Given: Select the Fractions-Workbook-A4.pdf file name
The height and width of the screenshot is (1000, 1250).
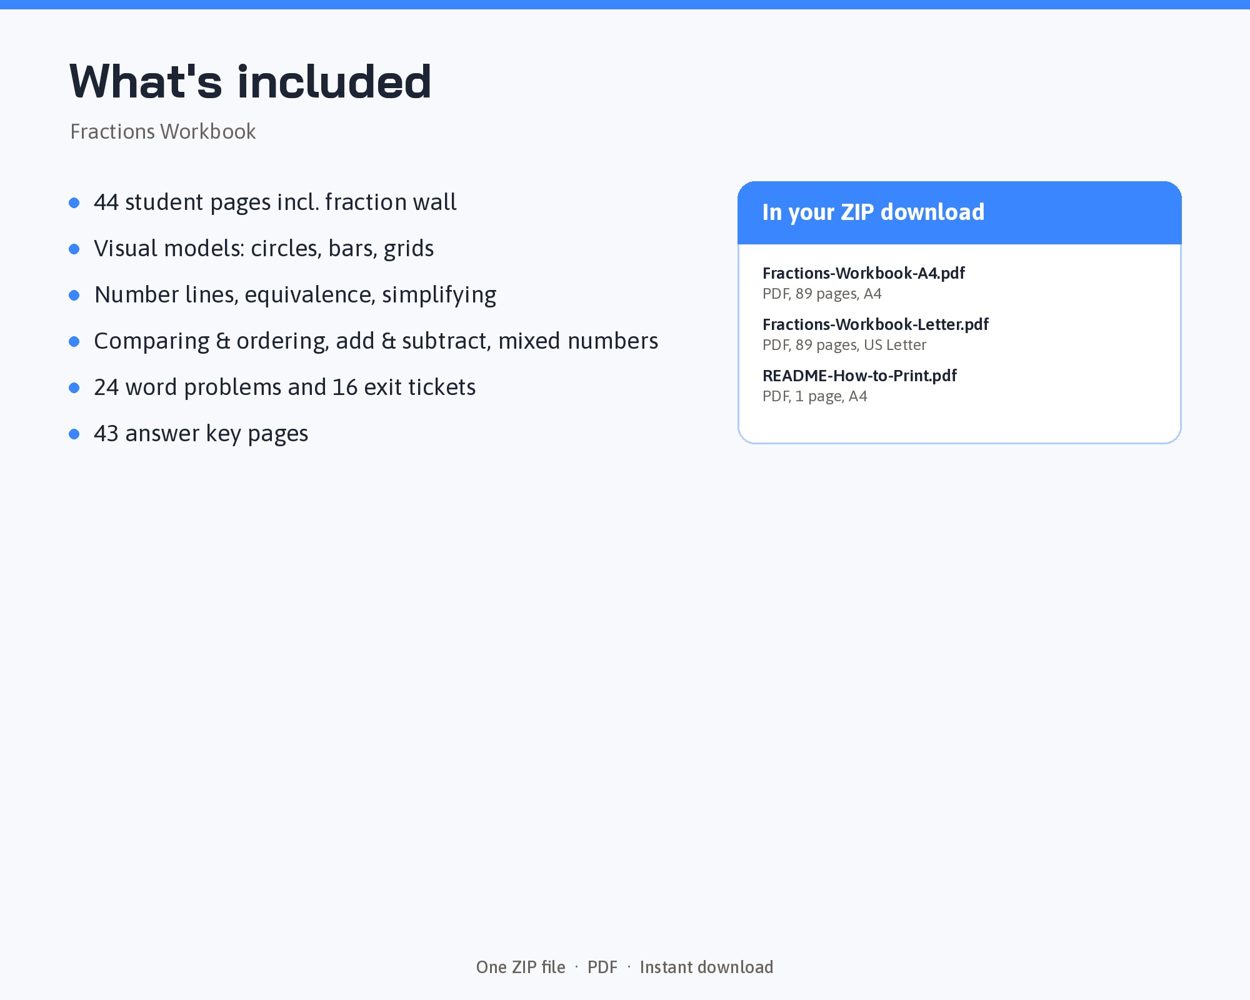Looking at the screenshot, I should click(x=863, y=273).
